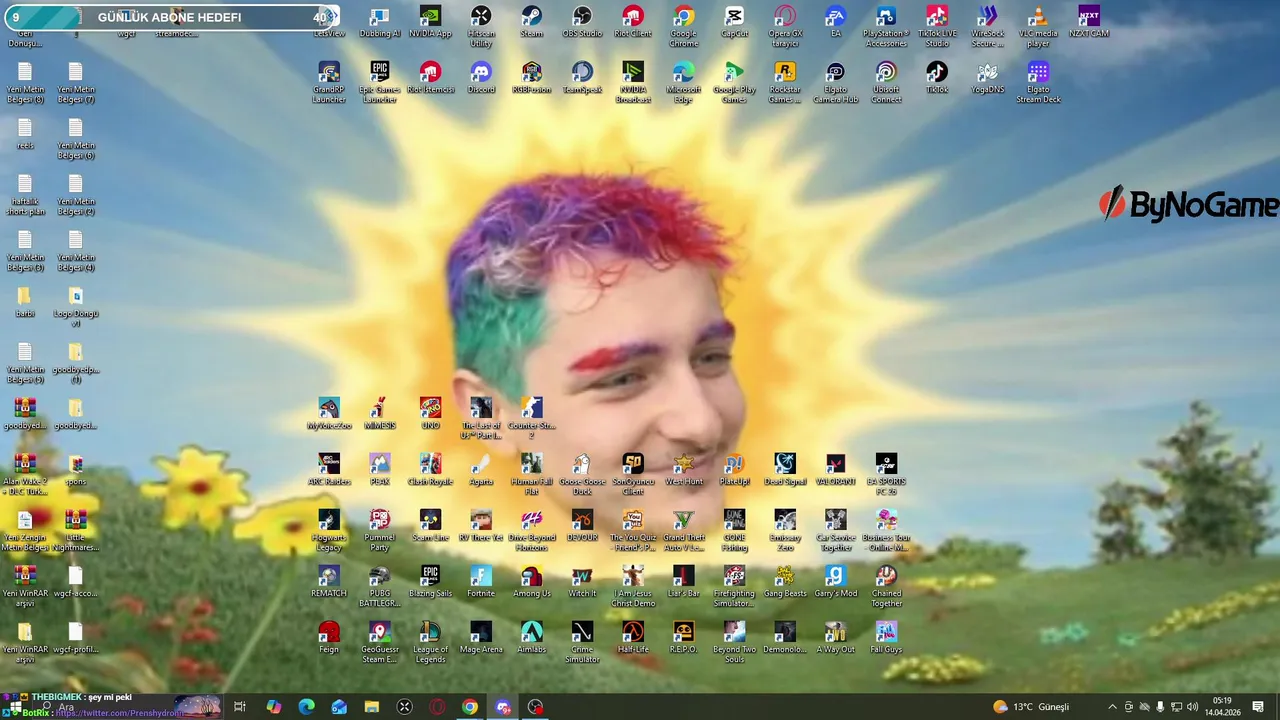This screenshot has height=720, width=1280.
Task: Open the RGBFusion desktop shortcut
Action: point(531,78)
